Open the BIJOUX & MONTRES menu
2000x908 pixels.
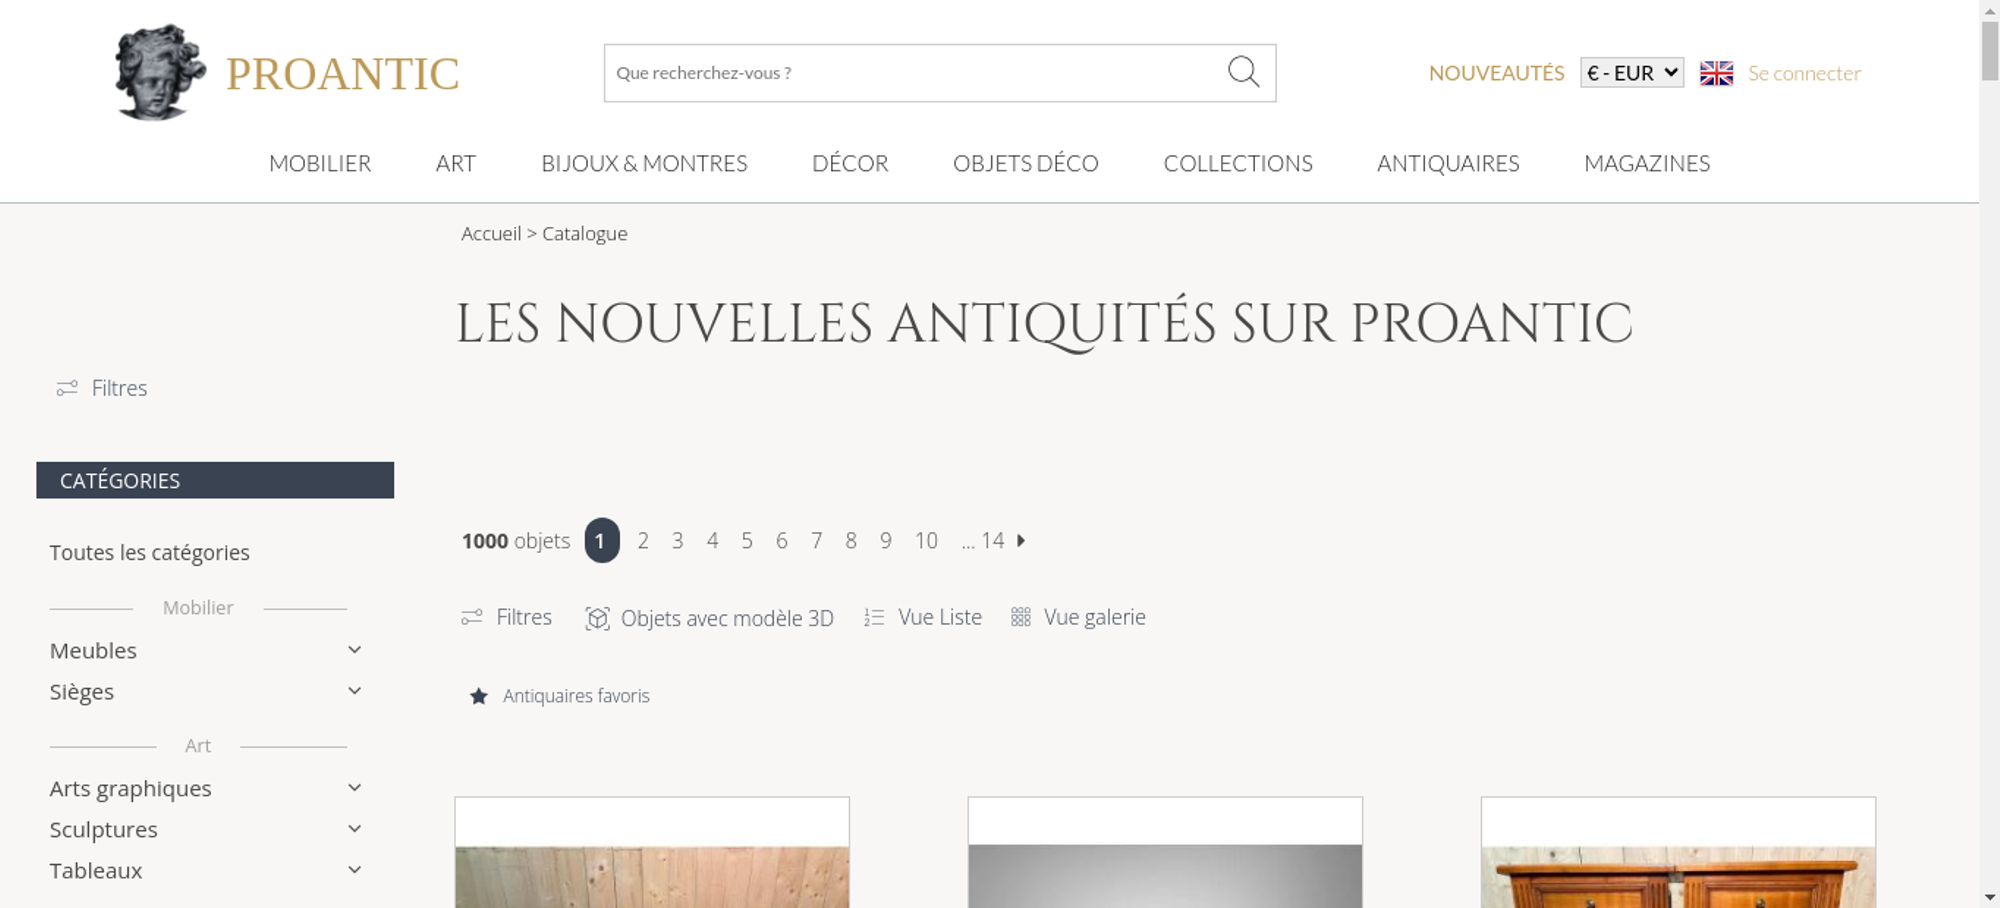(644, 163)
